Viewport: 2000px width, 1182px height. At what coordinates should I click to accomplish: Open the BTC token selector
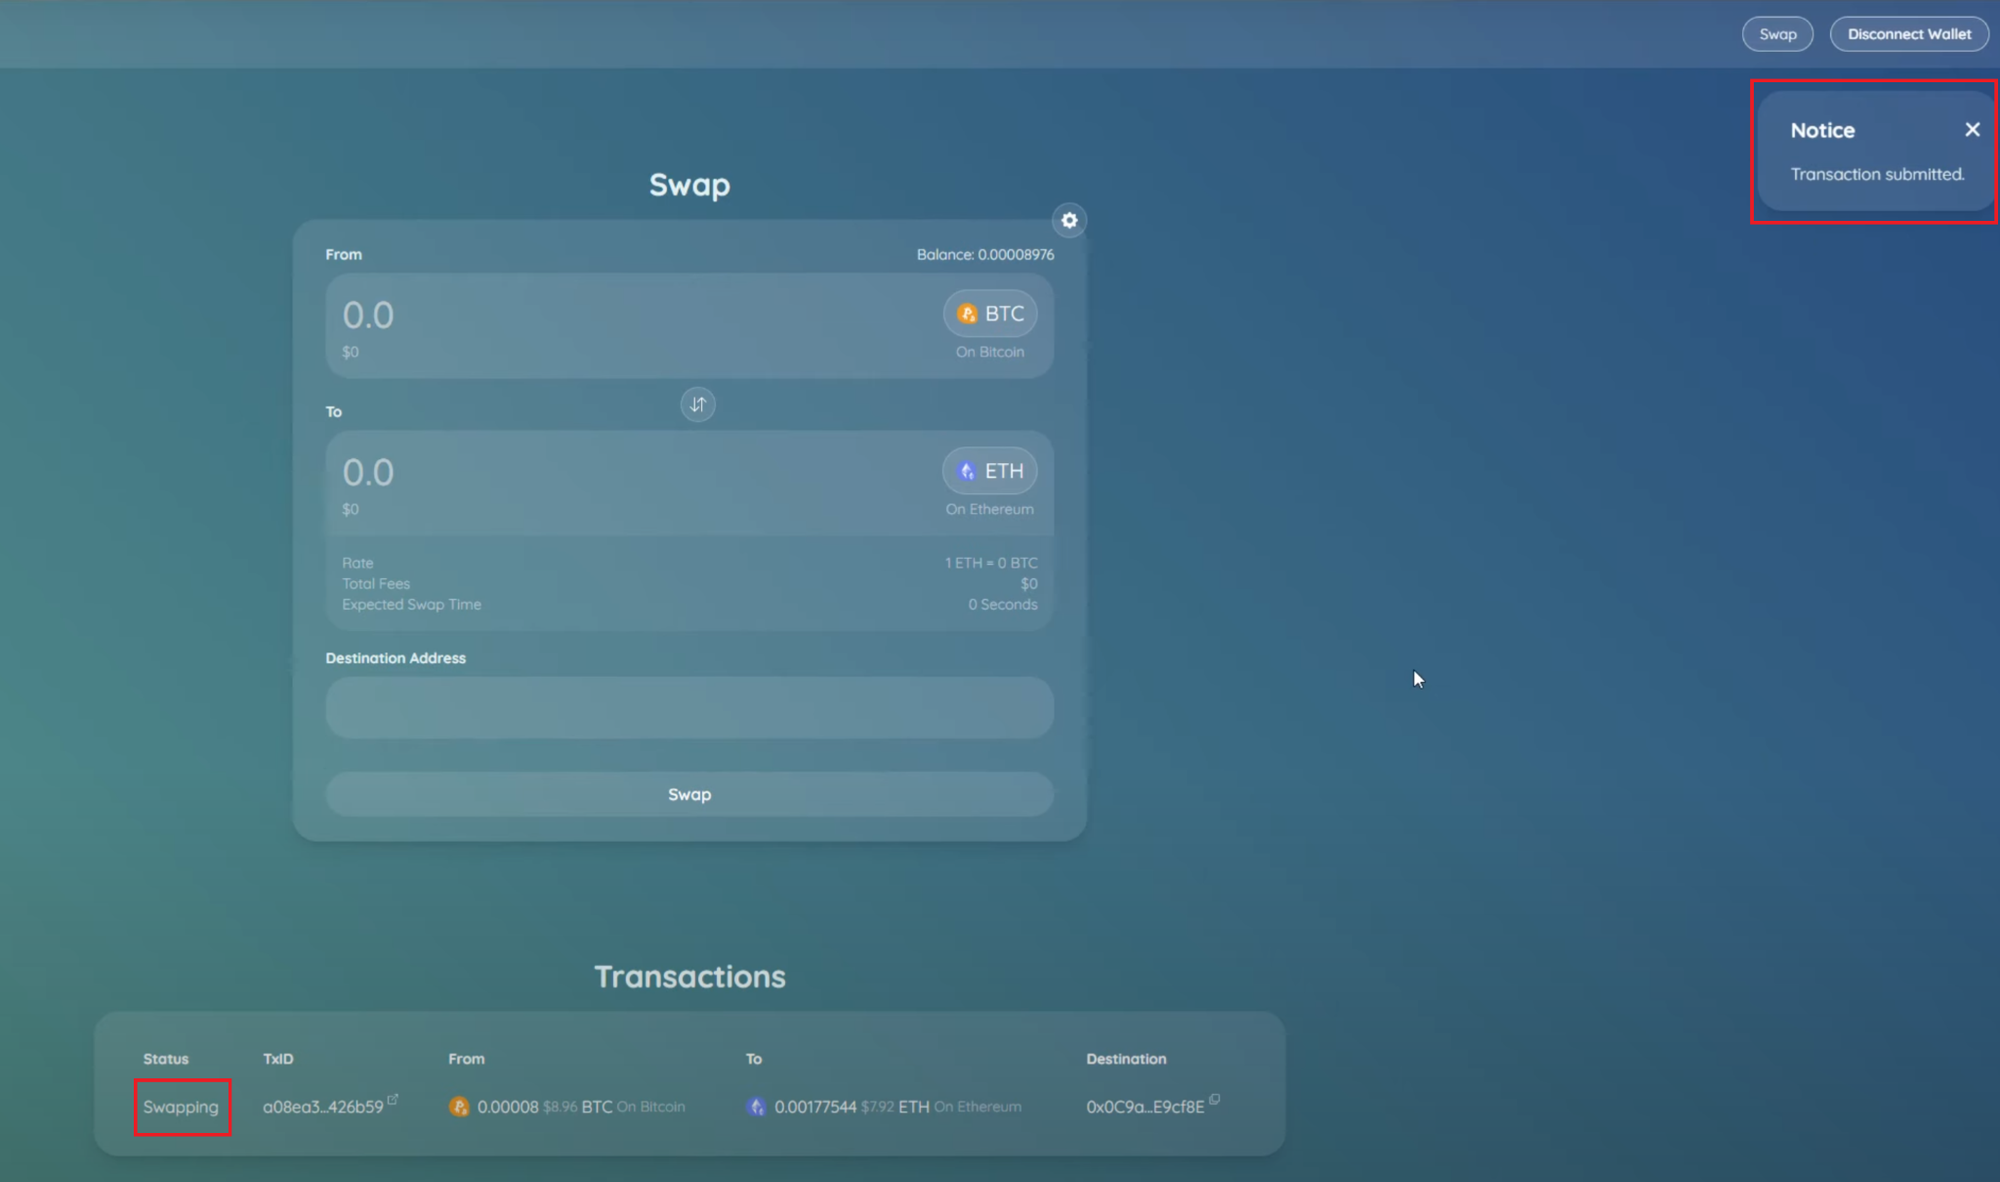pyautogui.click(x=990, y=314)
